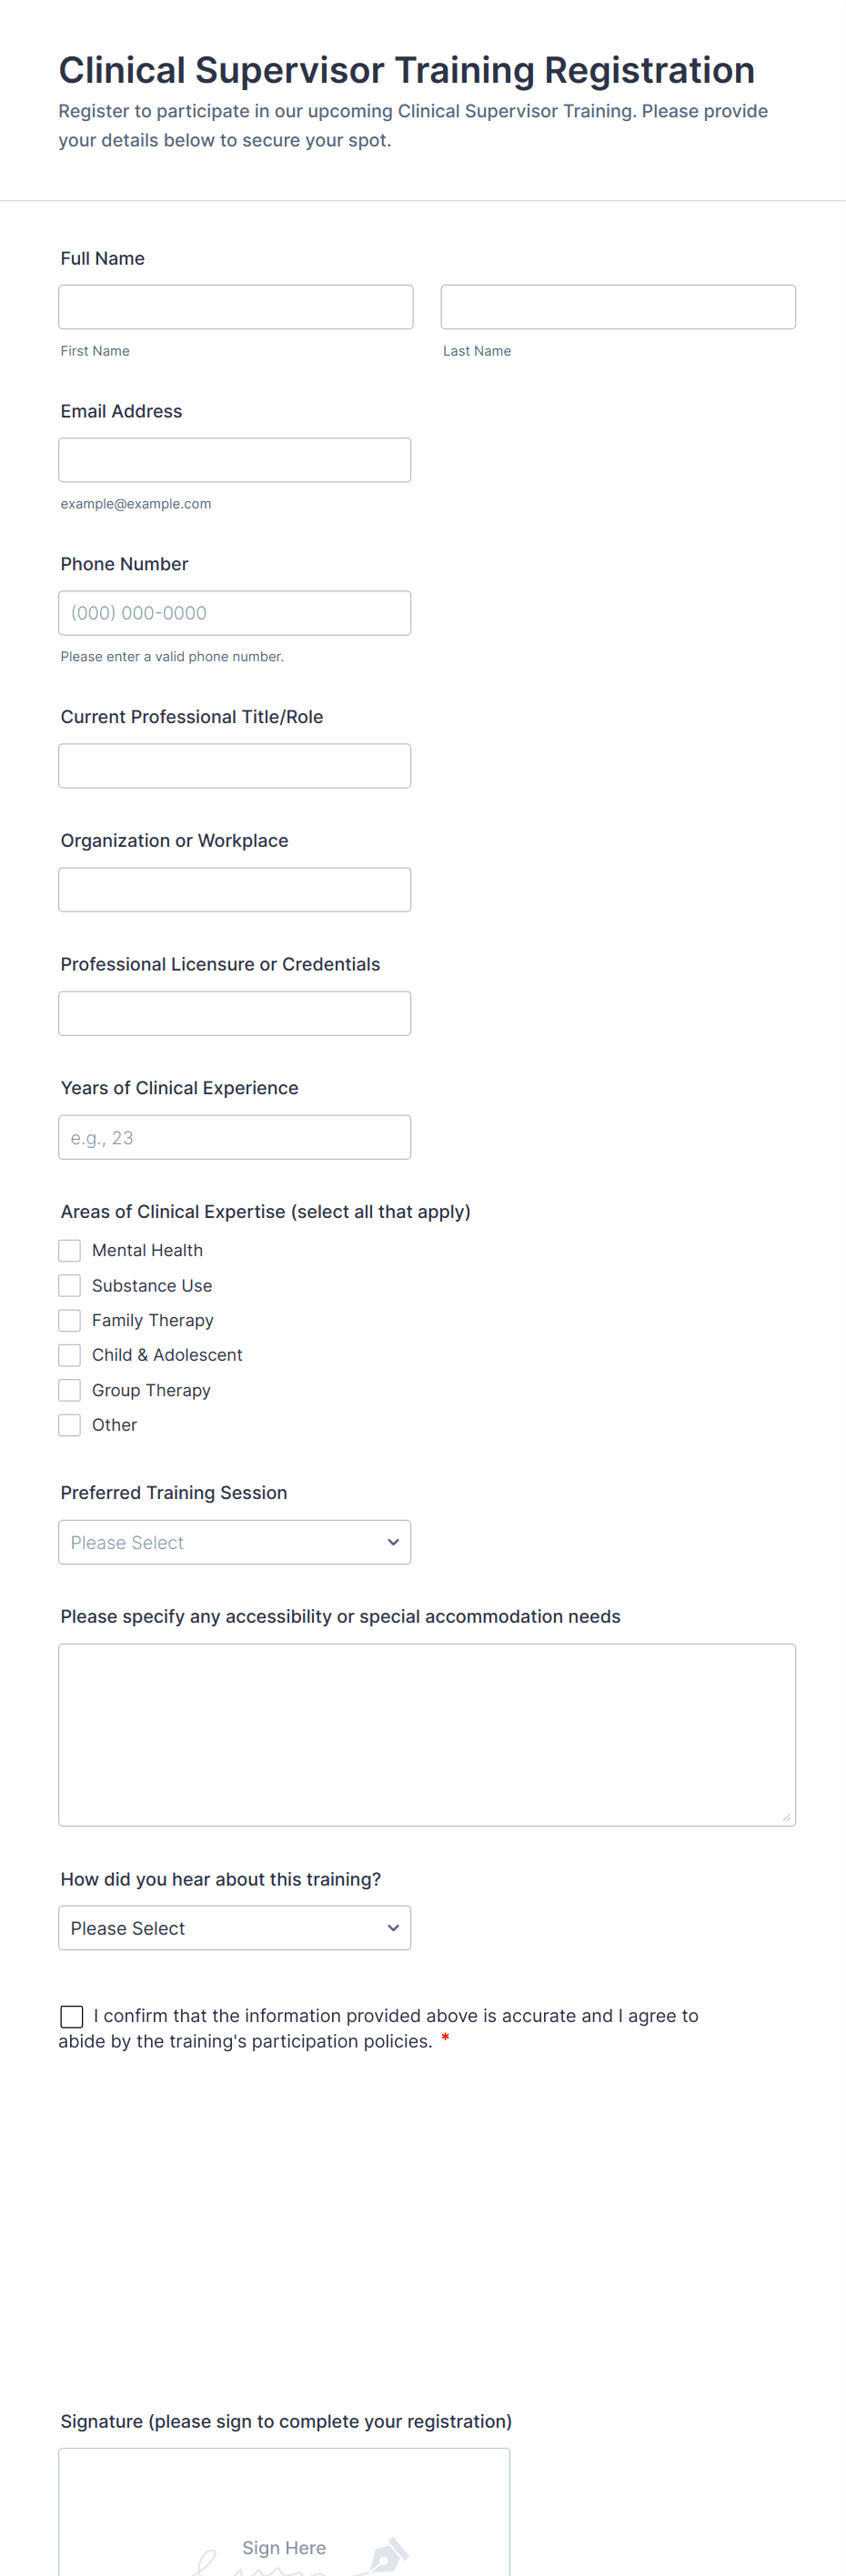Select the Child & Adolescent checkbox
Screen dimensions: 846x2576
[69, 1355]
